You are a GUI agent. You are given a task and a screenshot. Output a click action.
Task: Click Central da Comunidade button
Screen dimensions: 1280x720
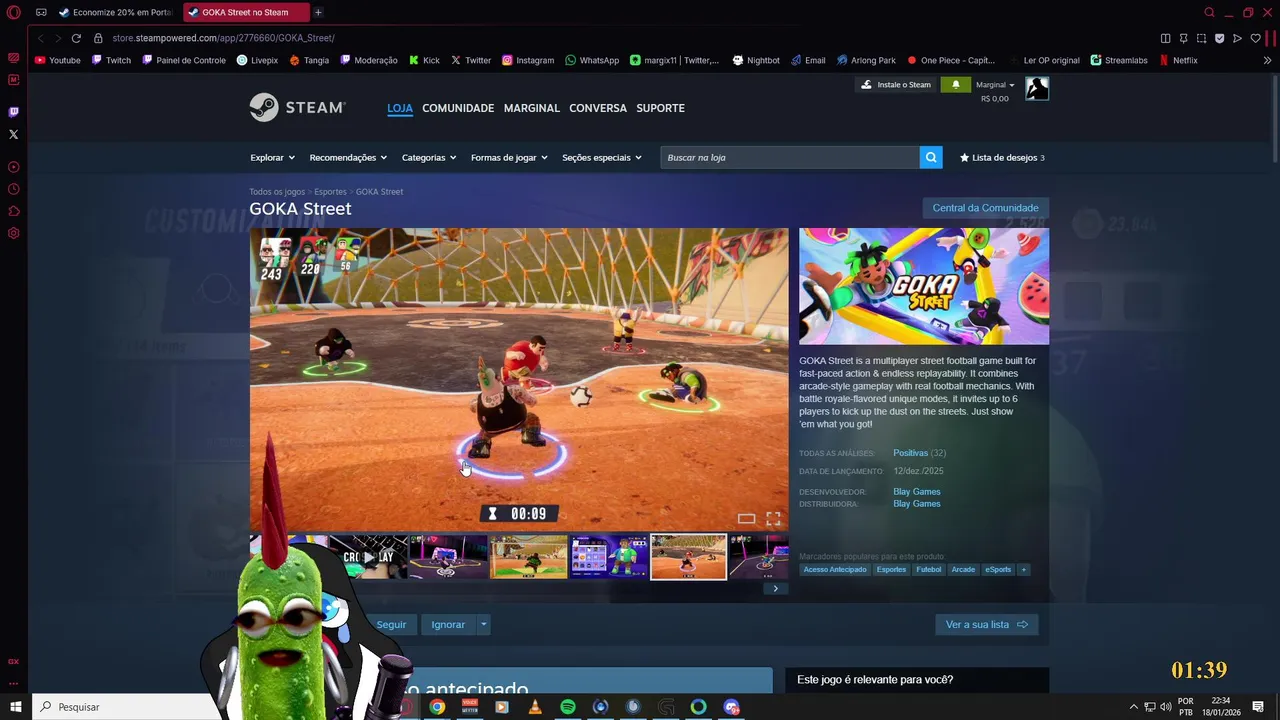click(985, 208)
